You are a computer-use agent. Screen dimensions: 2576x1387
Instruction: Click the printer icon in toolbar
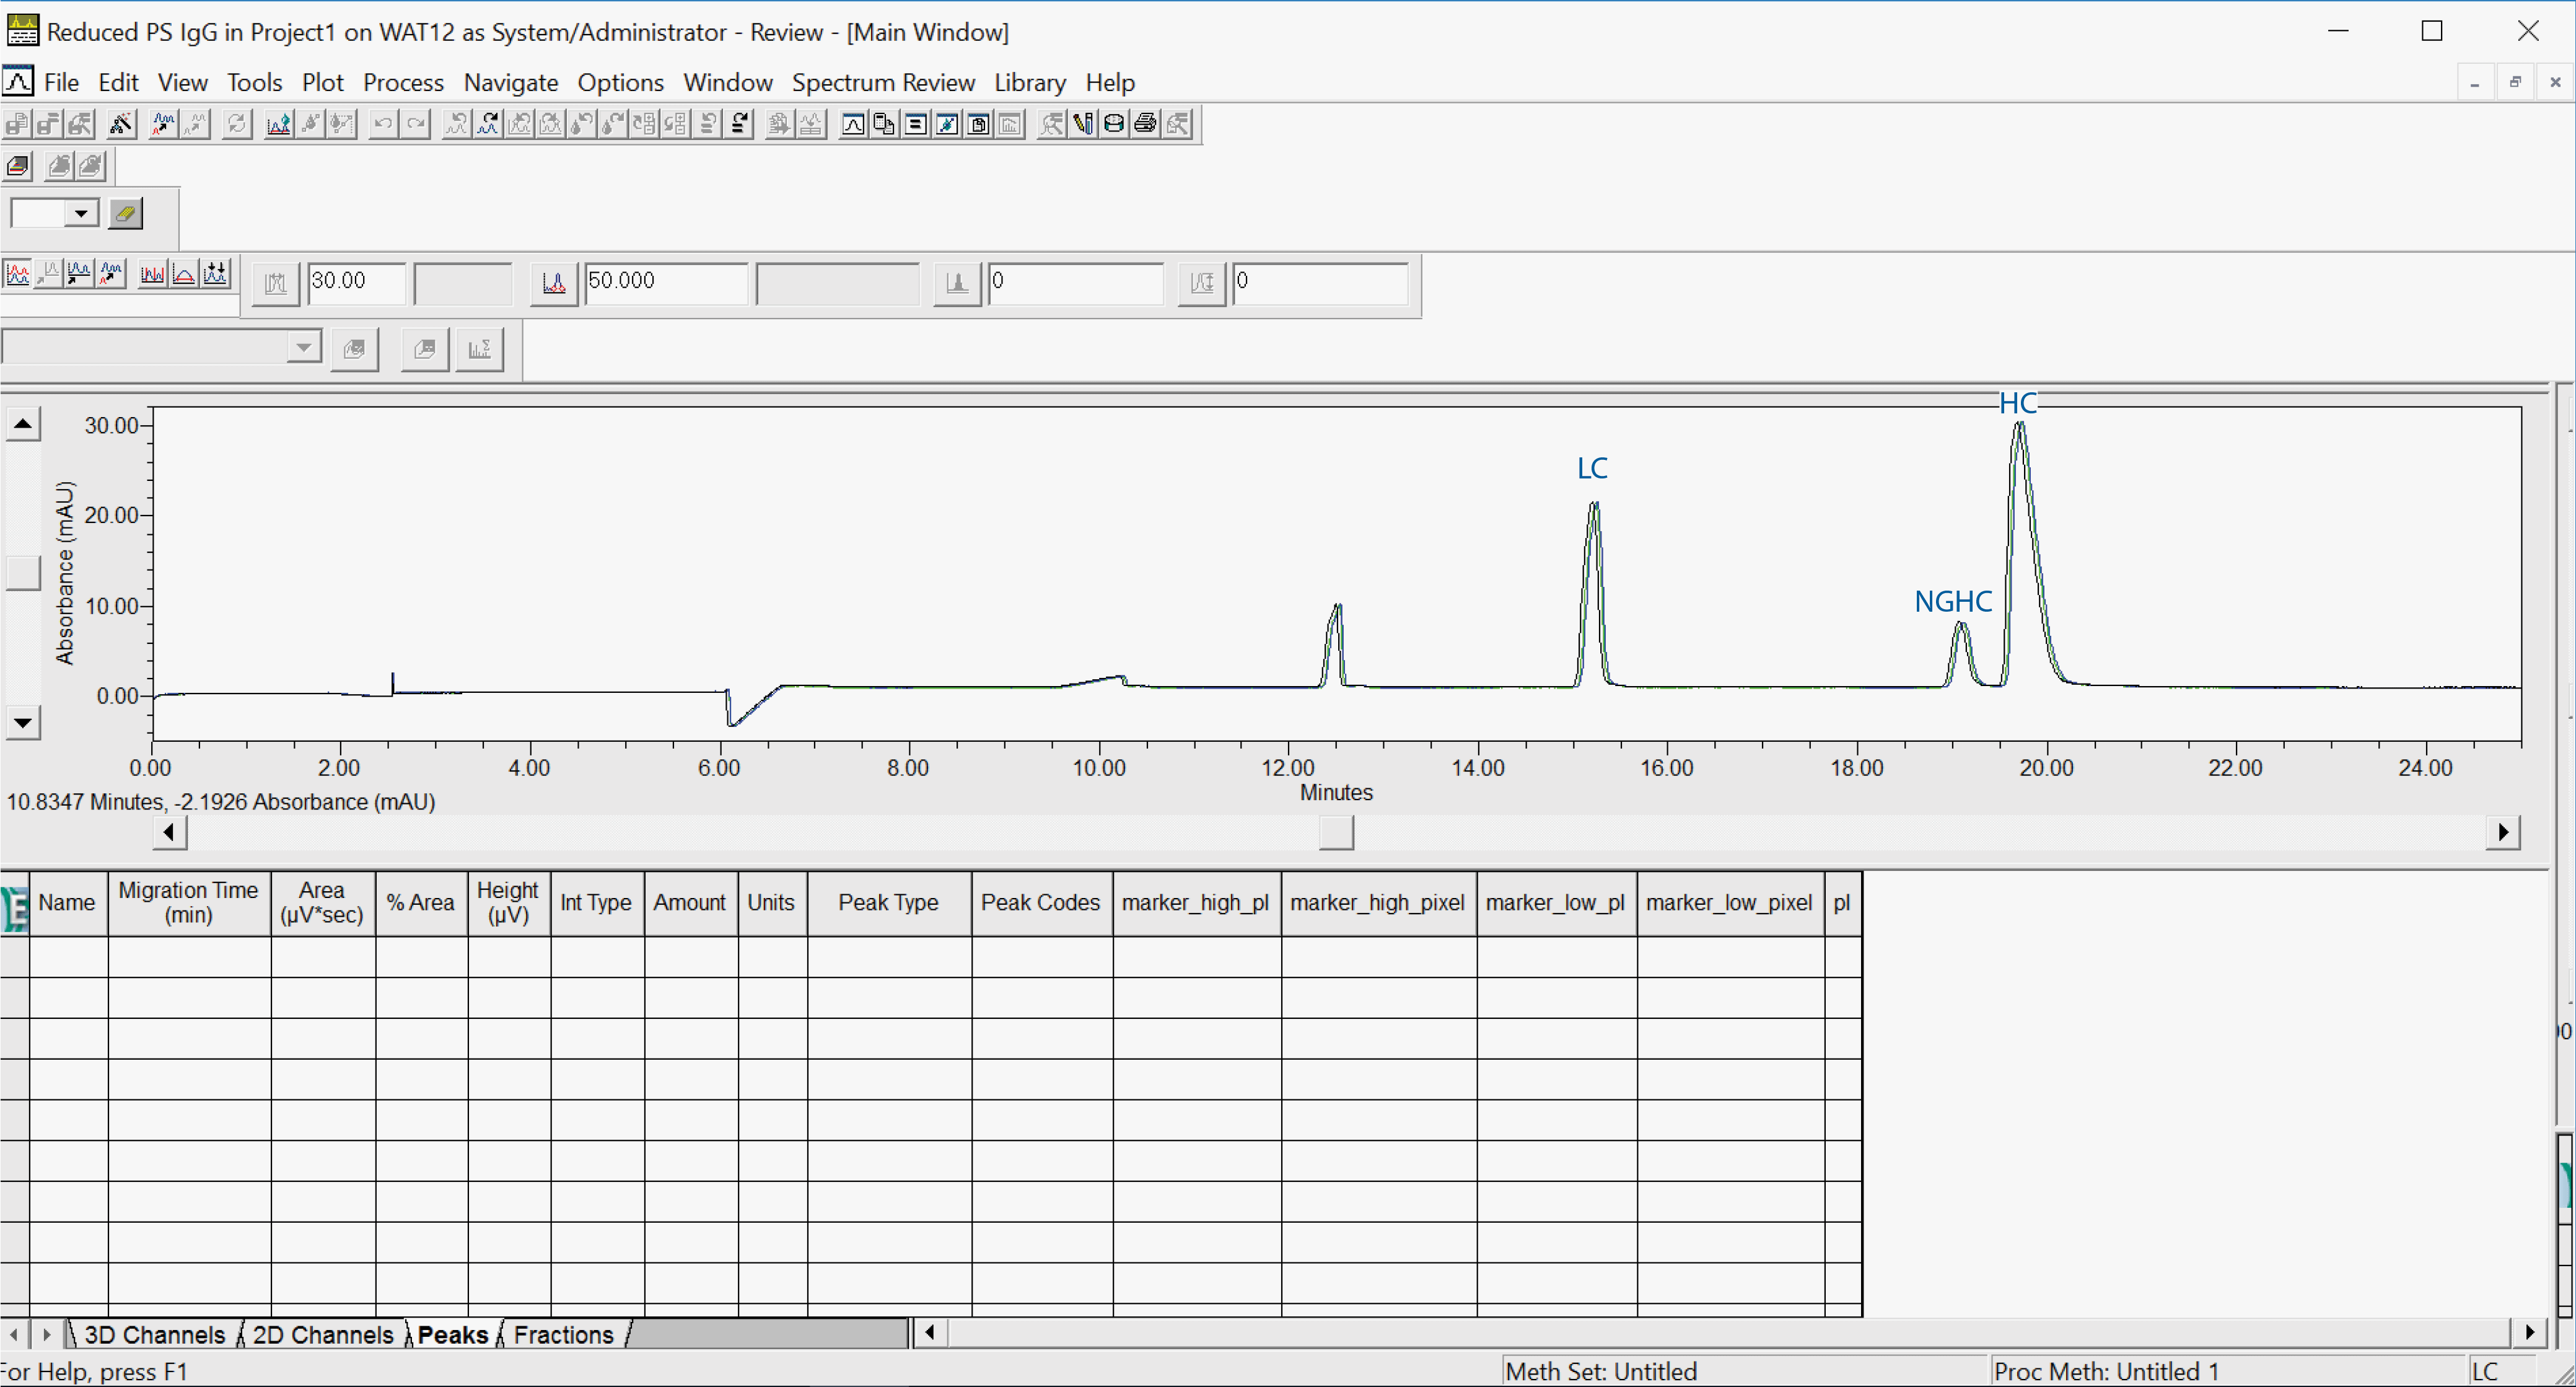pos(1145,124)
